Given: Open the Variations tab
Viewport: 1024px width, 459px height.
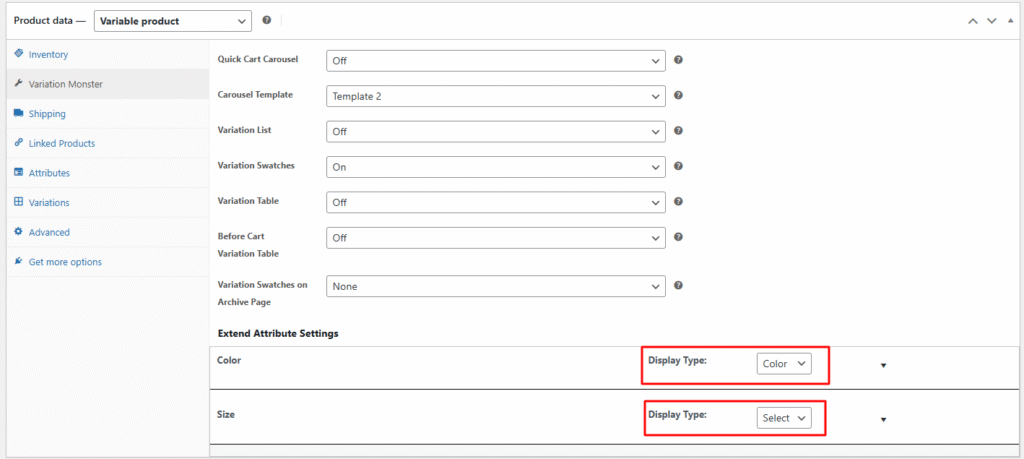Looking at the screenshot, I should pos(49,202).
